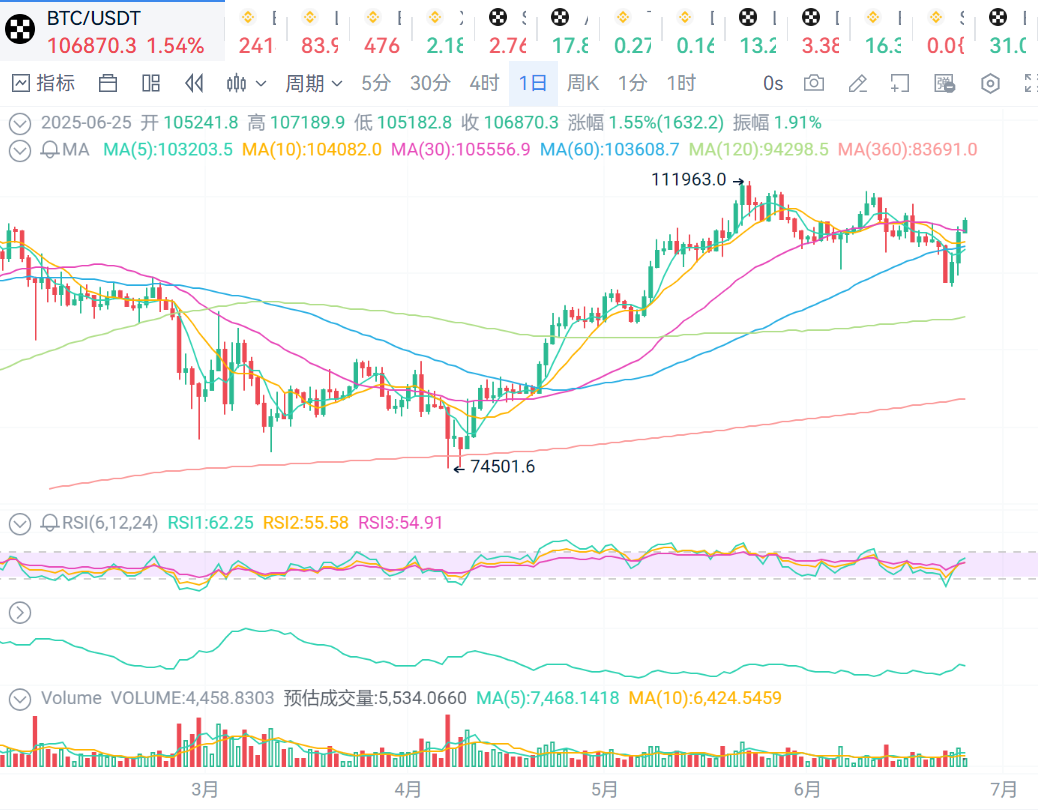This screenshot has width=1038, height=810.
Task: Expand the 周期 period dropdown
Action: coord(314,83)
